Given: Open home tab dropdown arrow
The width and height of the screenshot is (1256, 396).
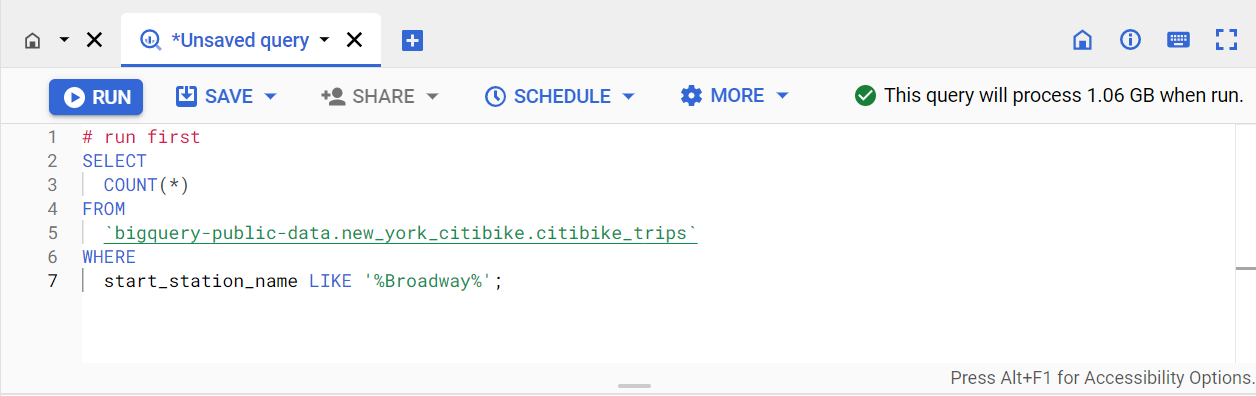Looking at the screenshot, I should point(64,41).
